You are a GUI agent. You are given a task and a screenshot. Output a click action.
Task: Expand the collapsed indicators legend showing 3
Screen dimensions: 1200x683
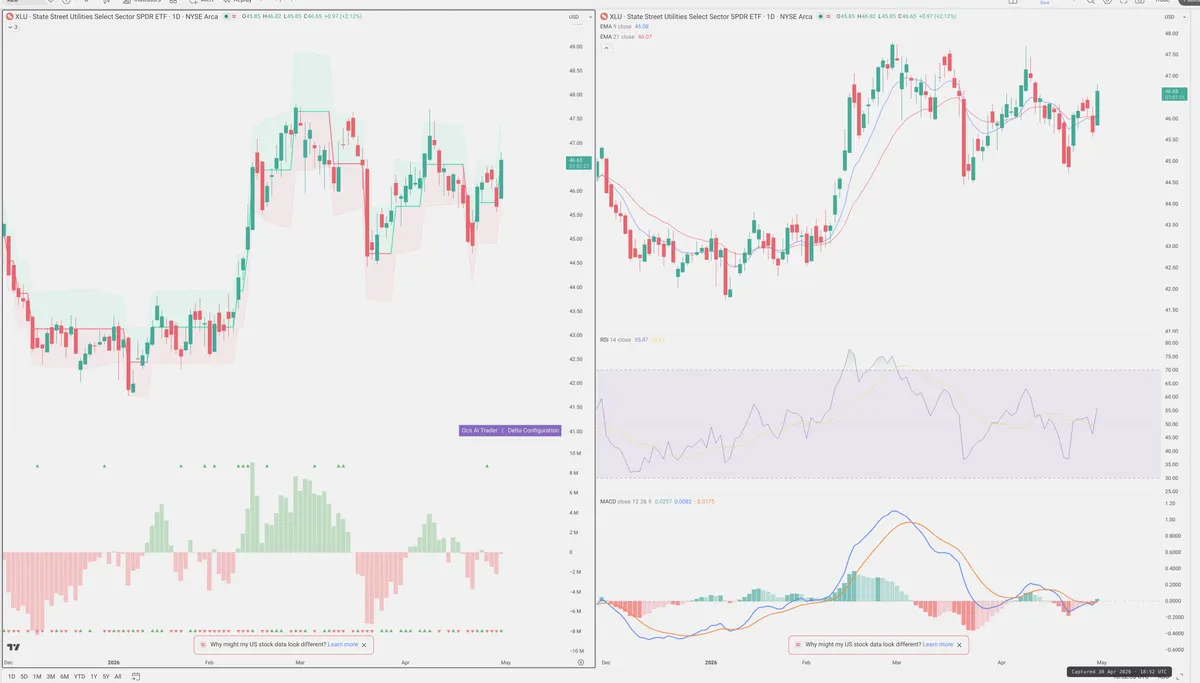12,27
